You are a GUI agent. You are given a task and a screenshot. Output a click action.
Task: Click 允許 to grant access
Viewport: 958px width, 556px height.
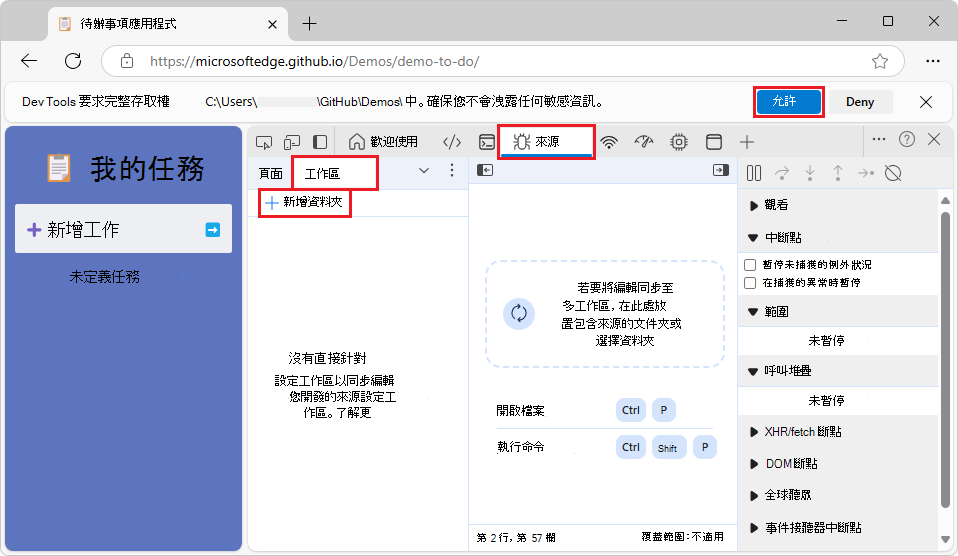[788, 101]
